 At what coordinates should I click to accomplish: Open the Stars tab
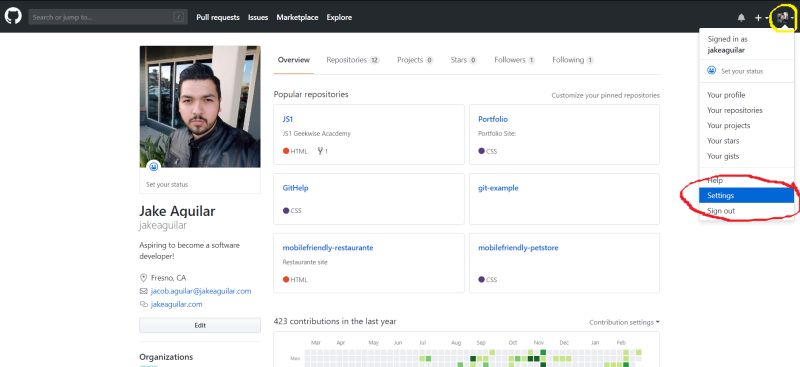[x=464, y=60]
